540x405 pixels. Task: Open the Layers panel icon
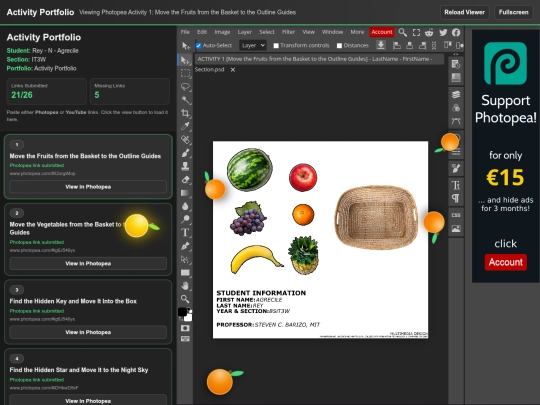tap(456, 94)
